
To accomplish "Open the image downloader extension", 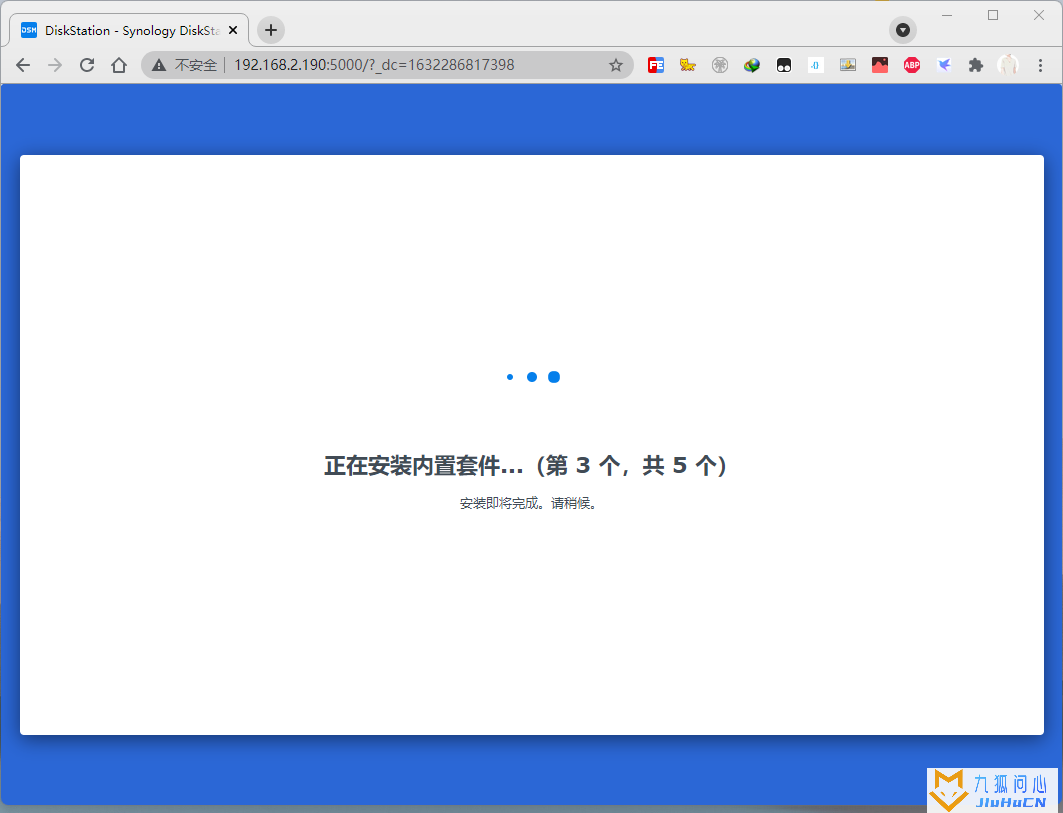I will [x=847, y=65].
